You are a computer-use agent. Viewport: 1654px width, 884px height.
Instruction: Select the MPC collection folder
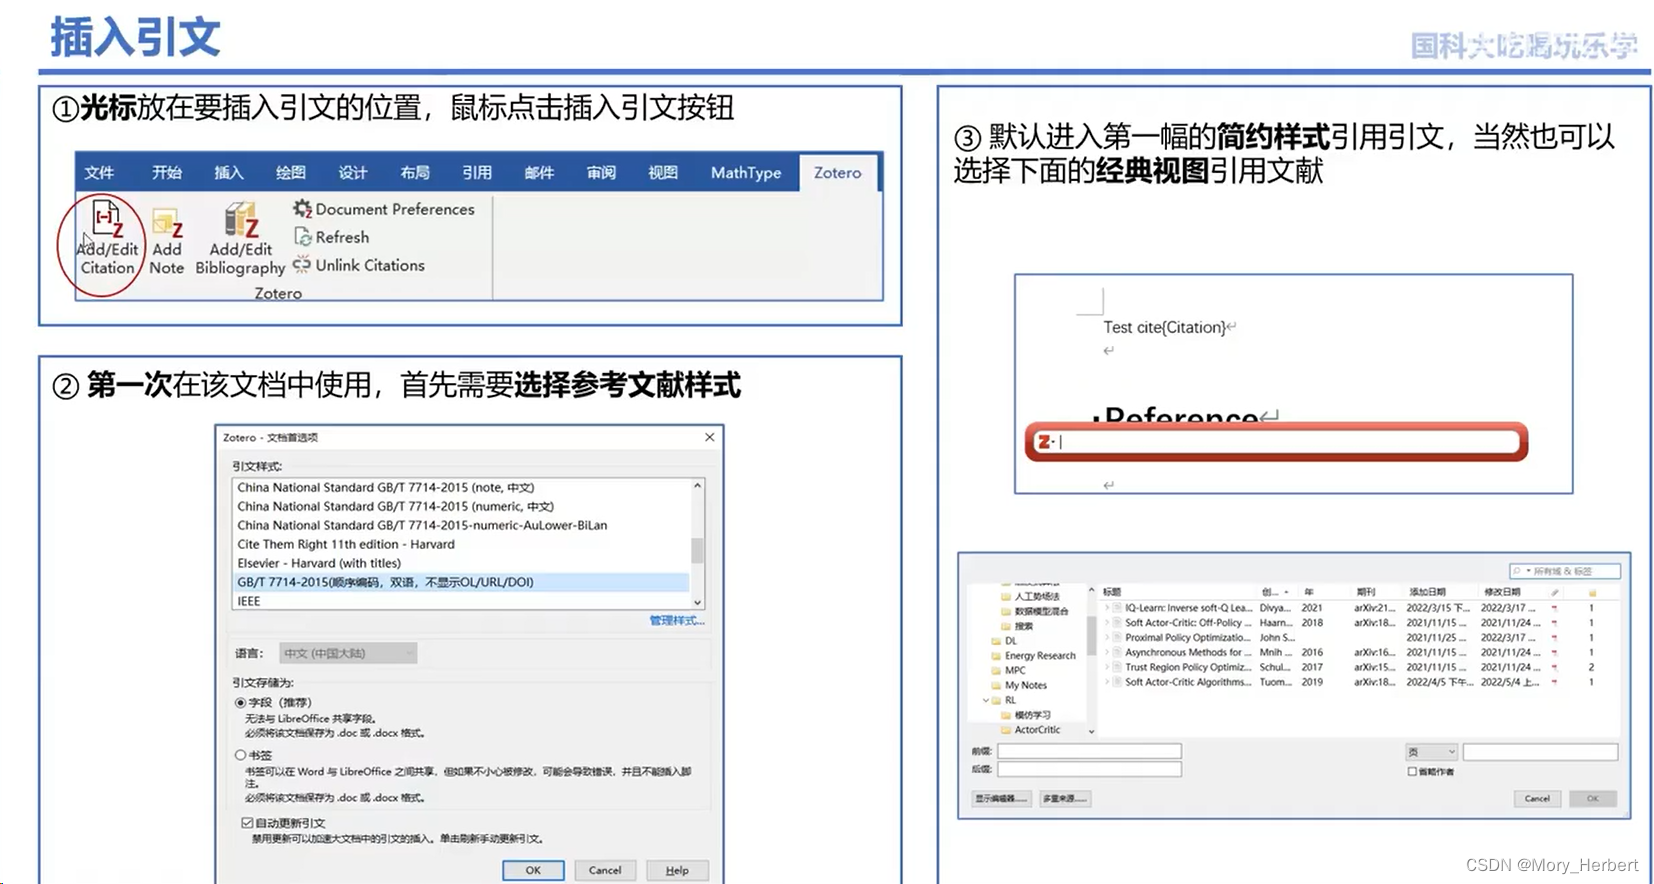click(x=1008, y=671)
